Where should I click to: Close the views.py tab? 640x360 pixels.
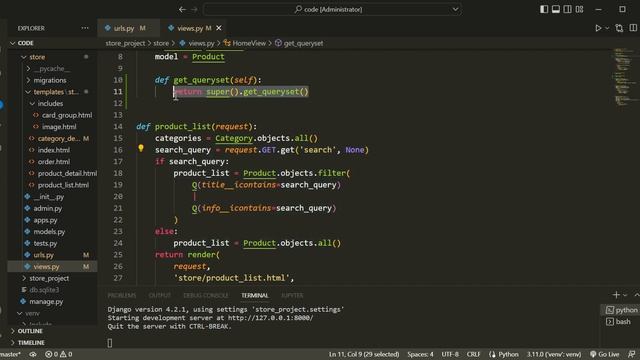pos(219,28)
